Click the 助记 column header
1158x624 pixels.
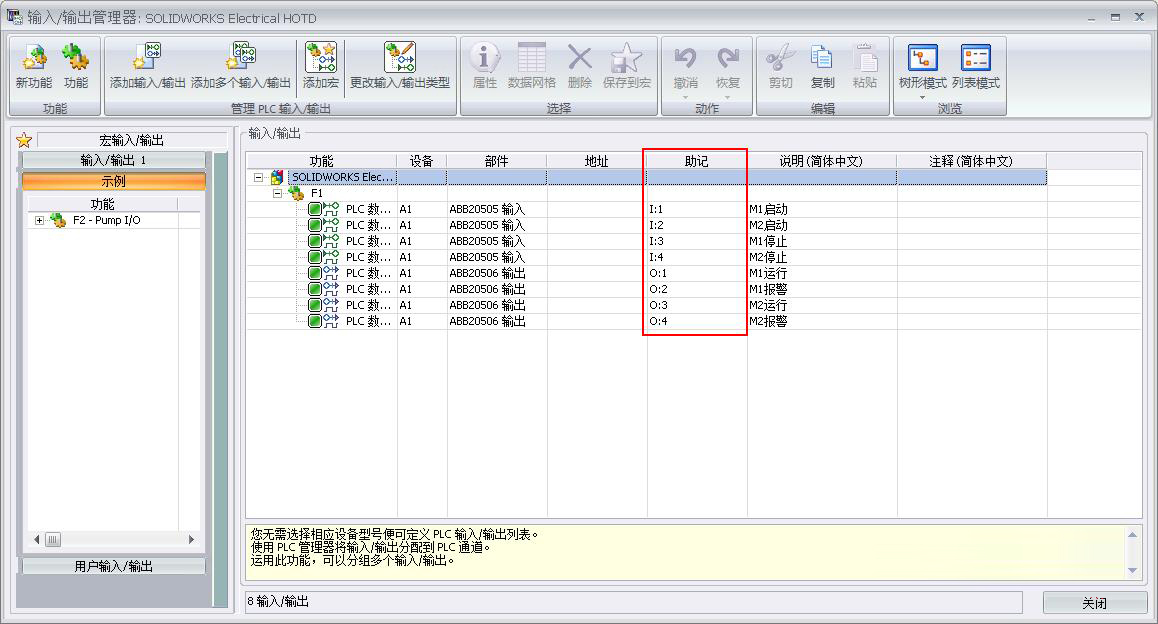(696, 161)
